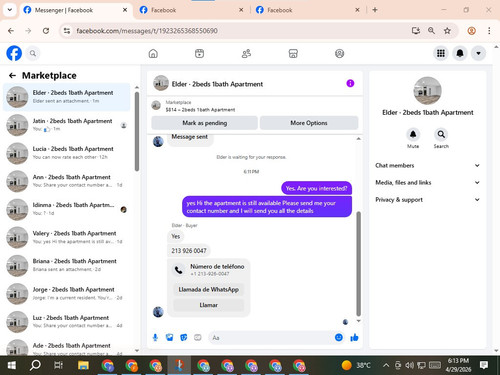Open Jatin - 2beds 1bath Apartment chat

pos(67,125)
